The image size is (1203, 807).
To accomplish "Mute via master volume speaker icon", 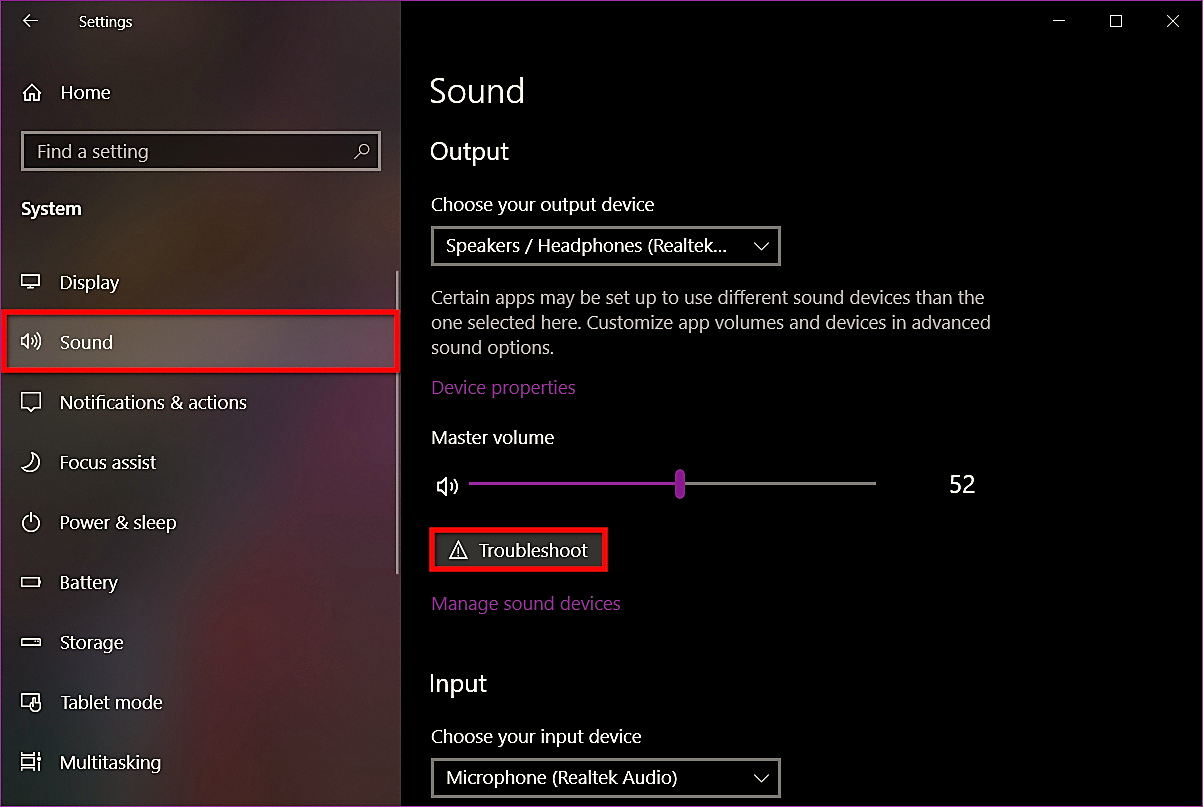I will pos(447,486).
